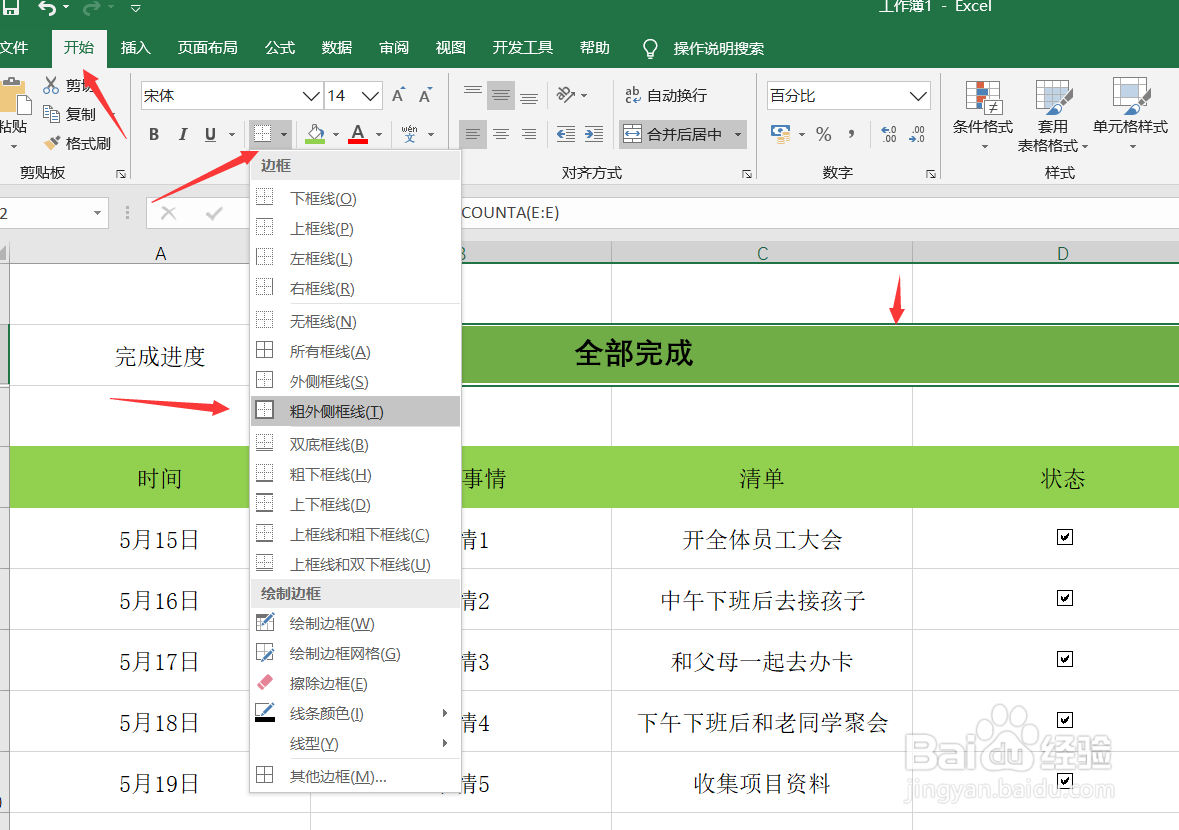Toggle the checkbox next to 中午下班后去接孩子
This screenshot has width=1179, height=830.
(x=1064, y=598)
